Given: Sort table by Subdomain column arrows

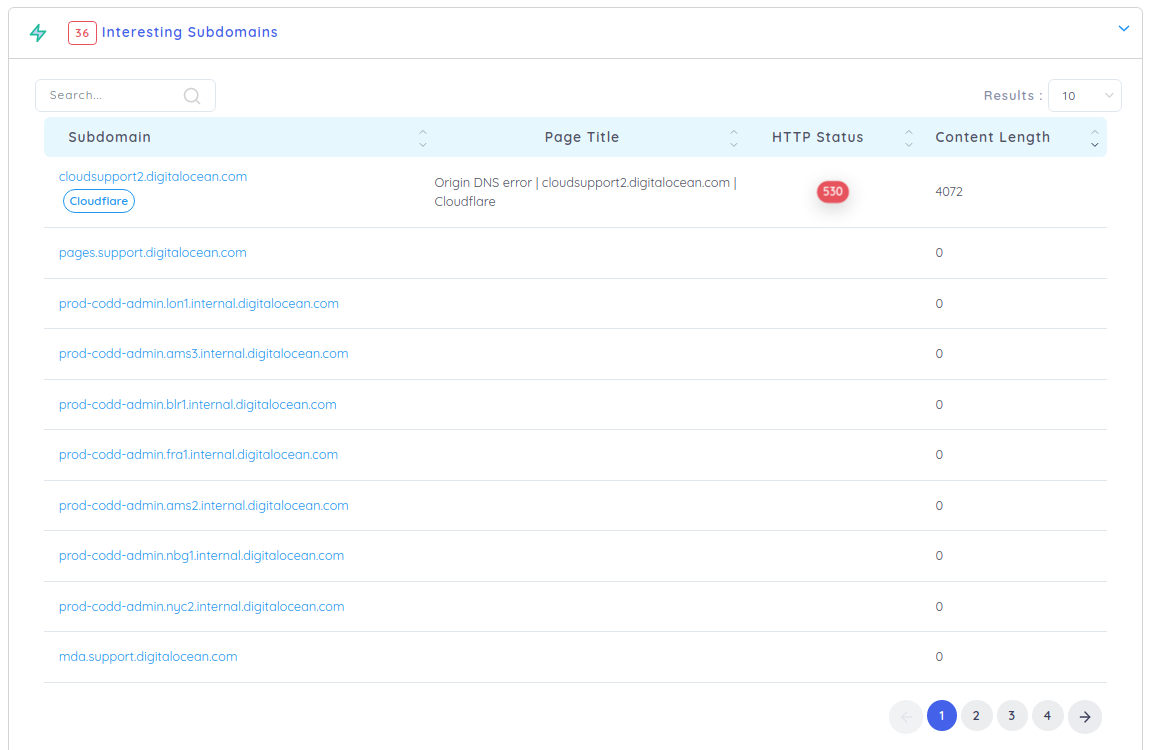Looking at the screenshot, I should click(x=422, y=138).
